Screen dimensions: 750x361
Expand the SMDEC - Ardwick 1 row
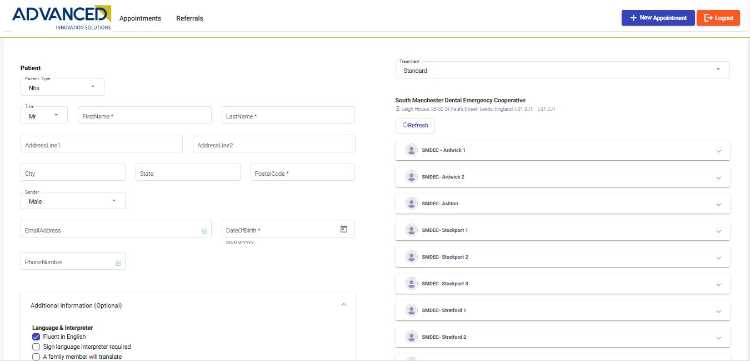tap(562, 150)
